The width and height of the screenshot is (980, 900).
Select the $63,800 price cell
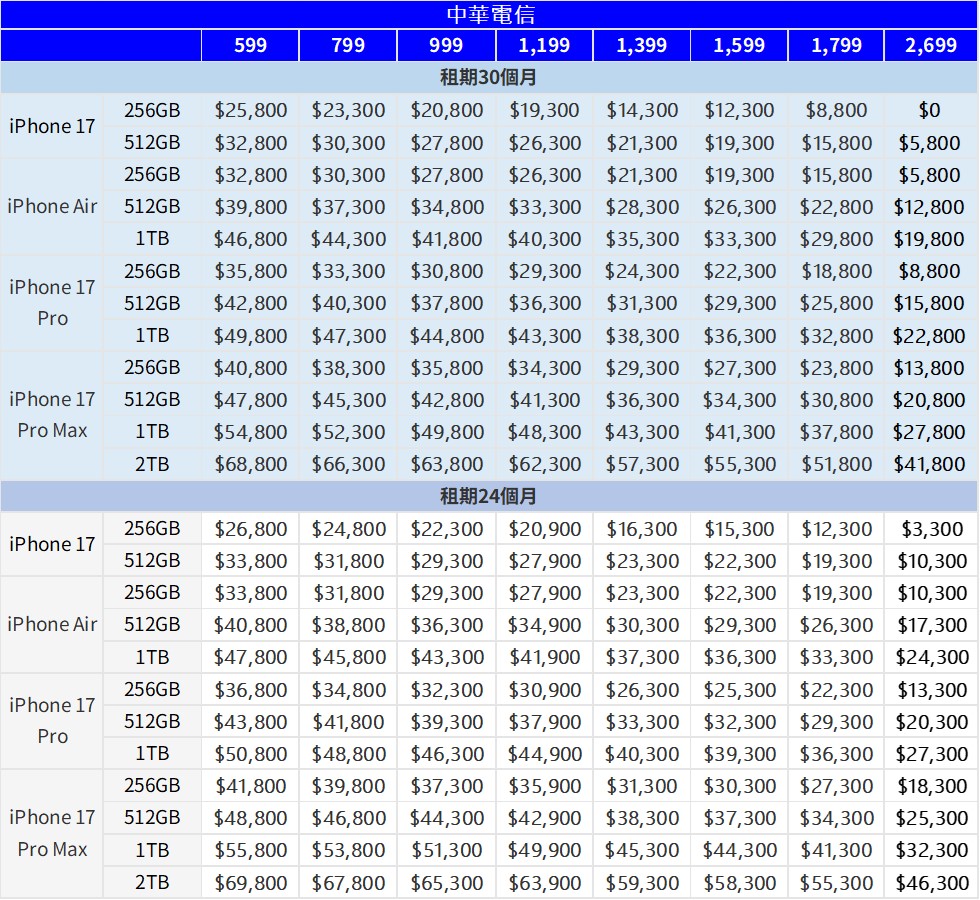coord(447,464)
